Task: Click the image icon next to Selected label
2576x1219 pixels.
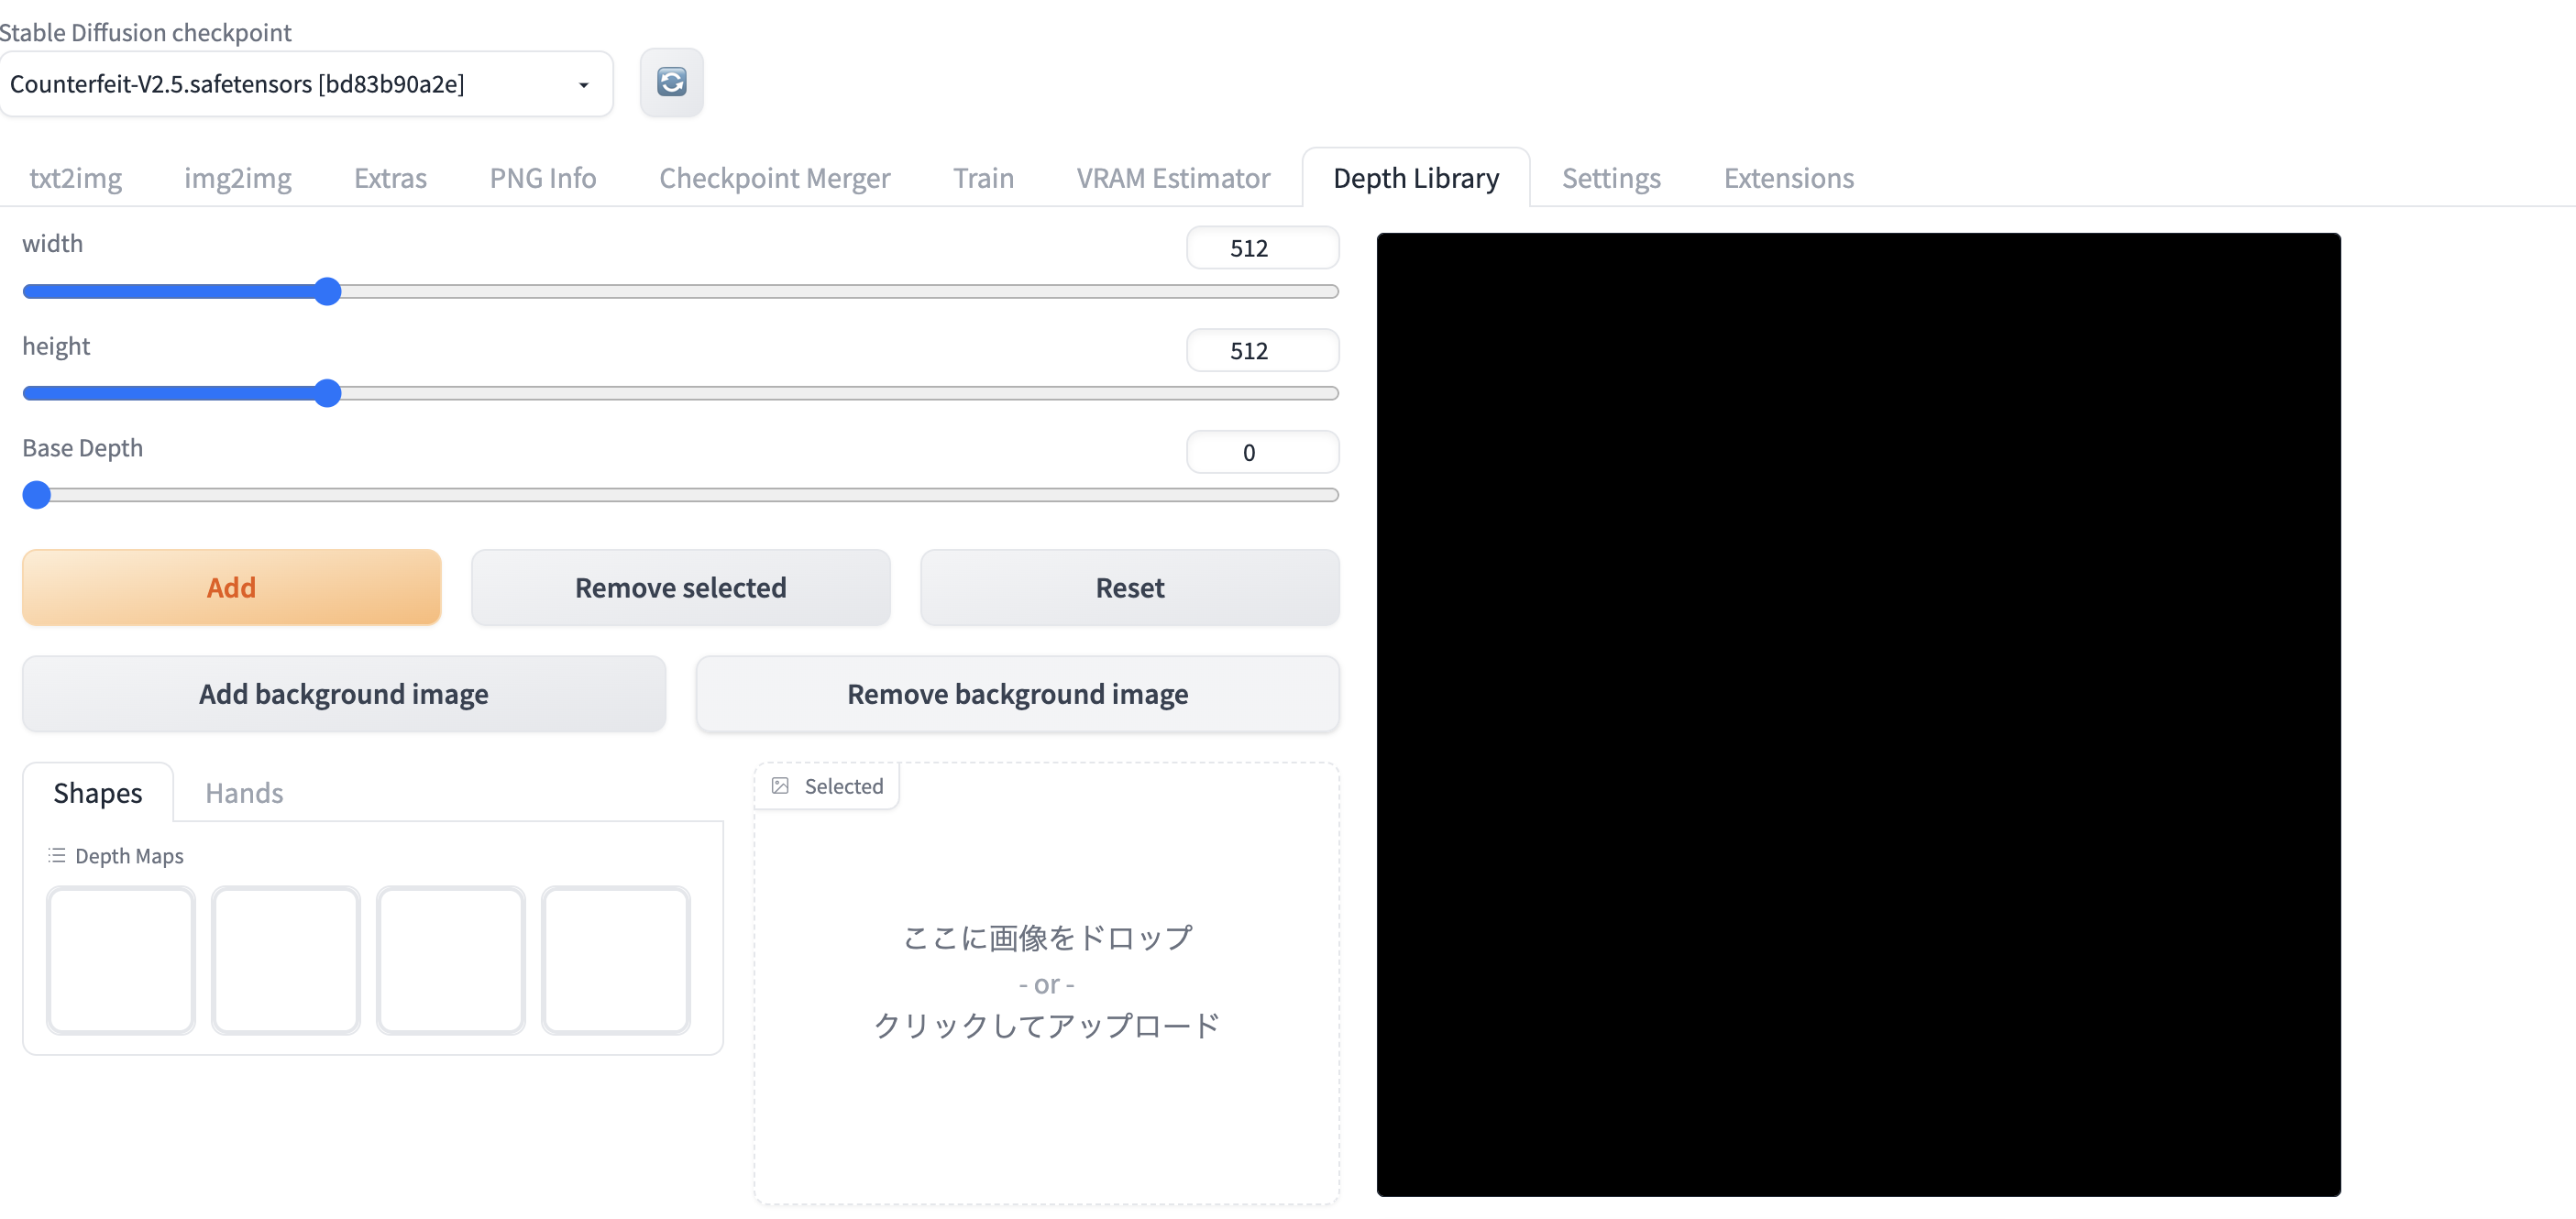Action: click(781, 786)
